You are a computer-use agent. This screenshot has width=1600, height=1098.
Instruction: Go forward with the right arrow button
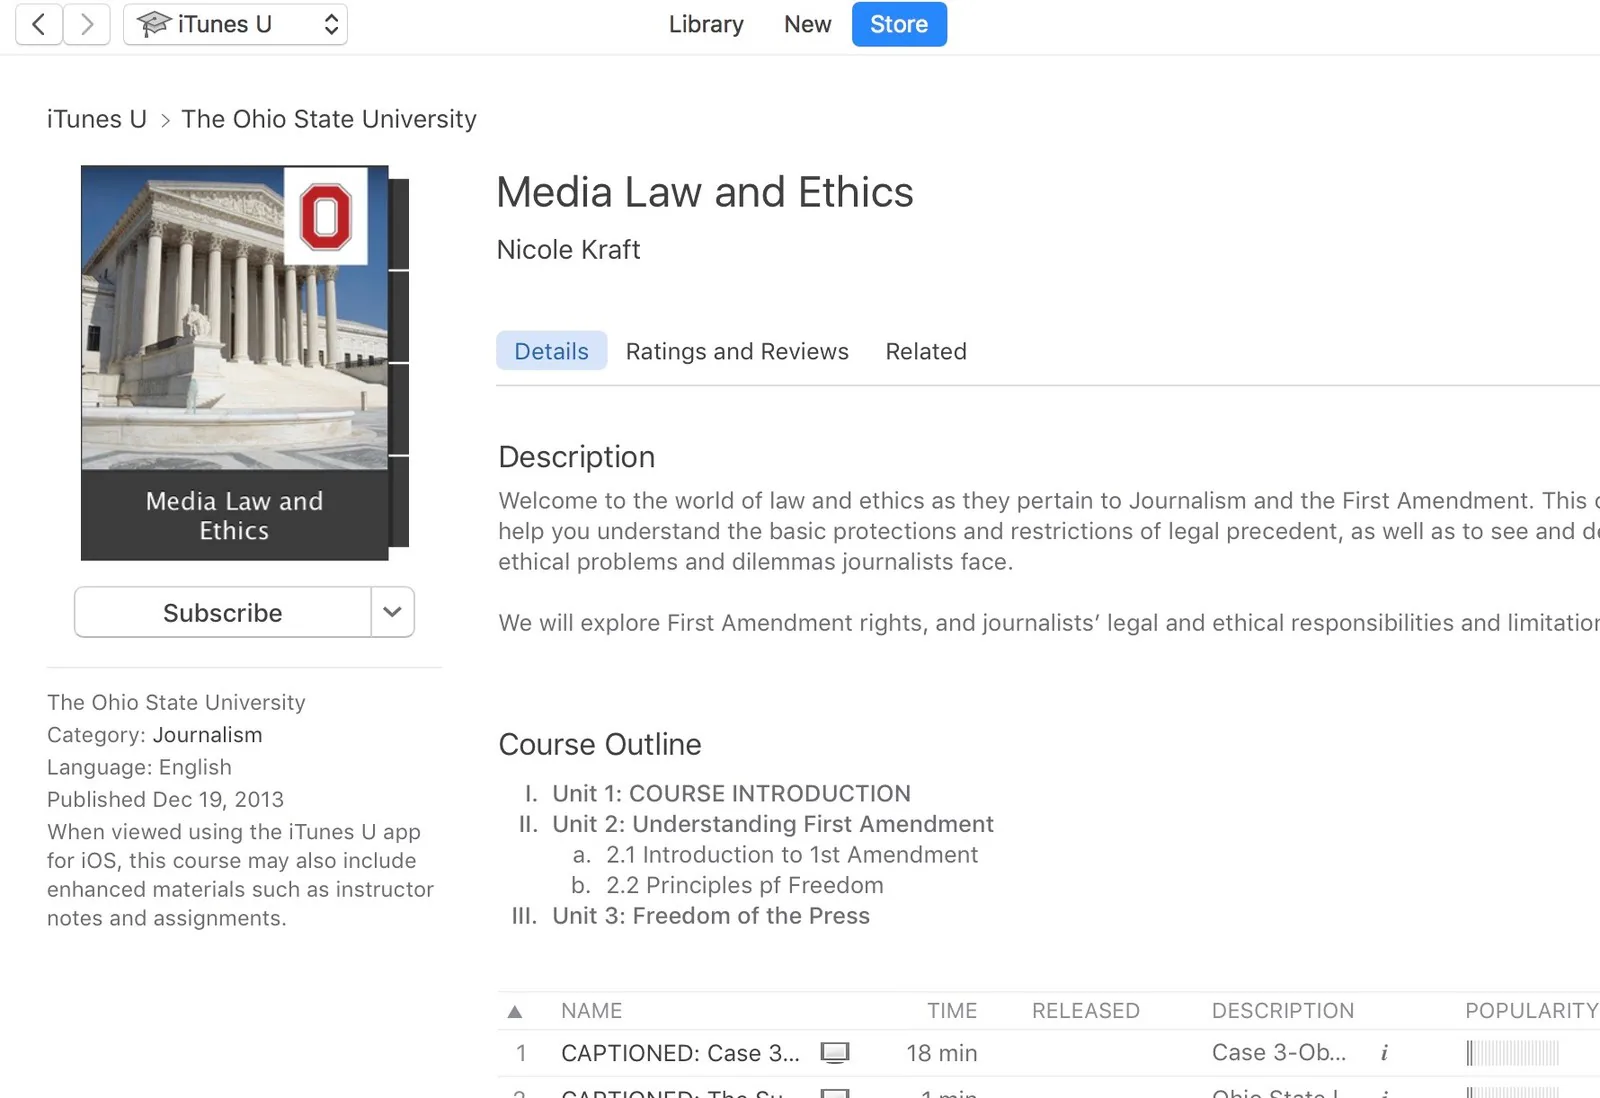[87, 24]
